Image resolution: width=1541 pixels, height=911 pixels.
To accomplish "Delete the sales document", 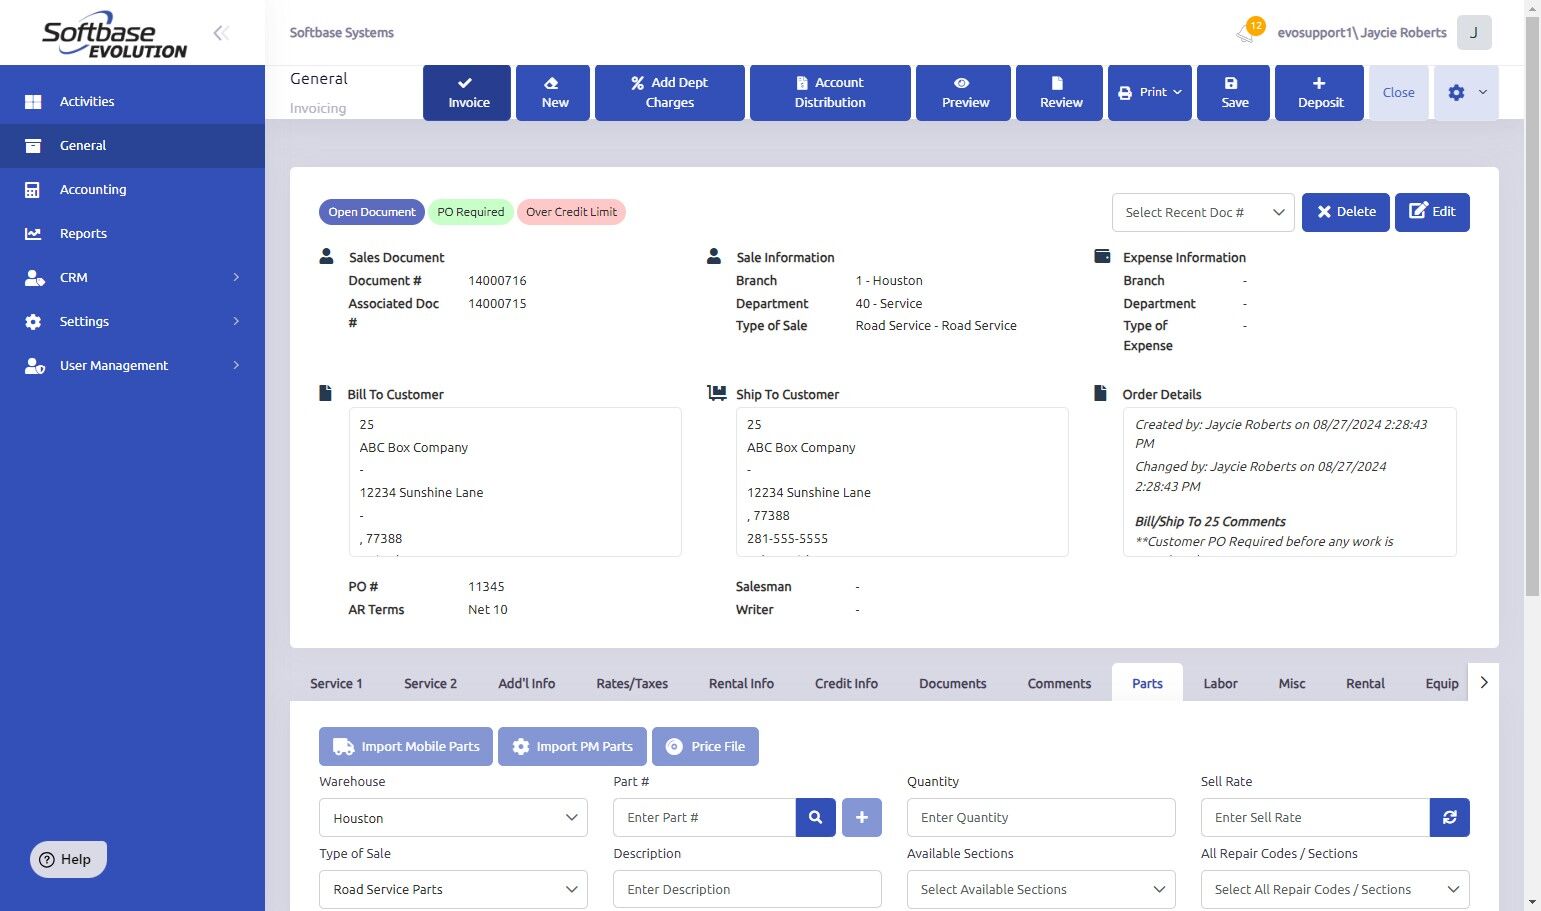I will point(1346,212).
